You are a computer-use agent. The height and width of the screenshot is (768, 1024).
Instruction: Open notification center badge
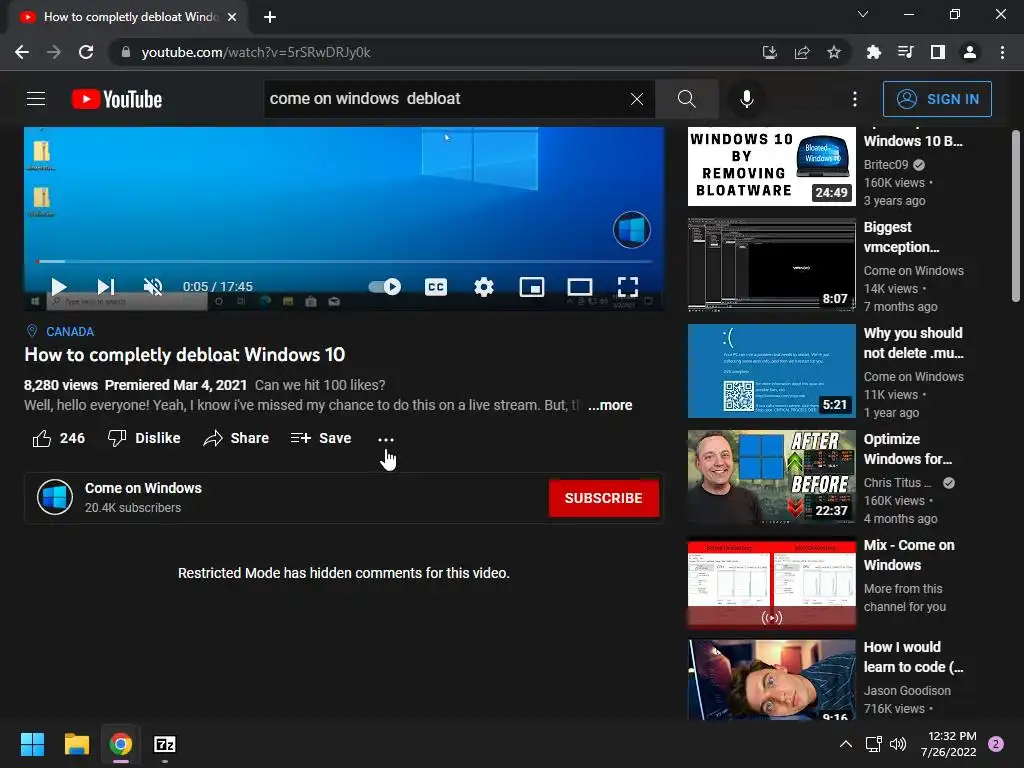[x=995, y=744]
